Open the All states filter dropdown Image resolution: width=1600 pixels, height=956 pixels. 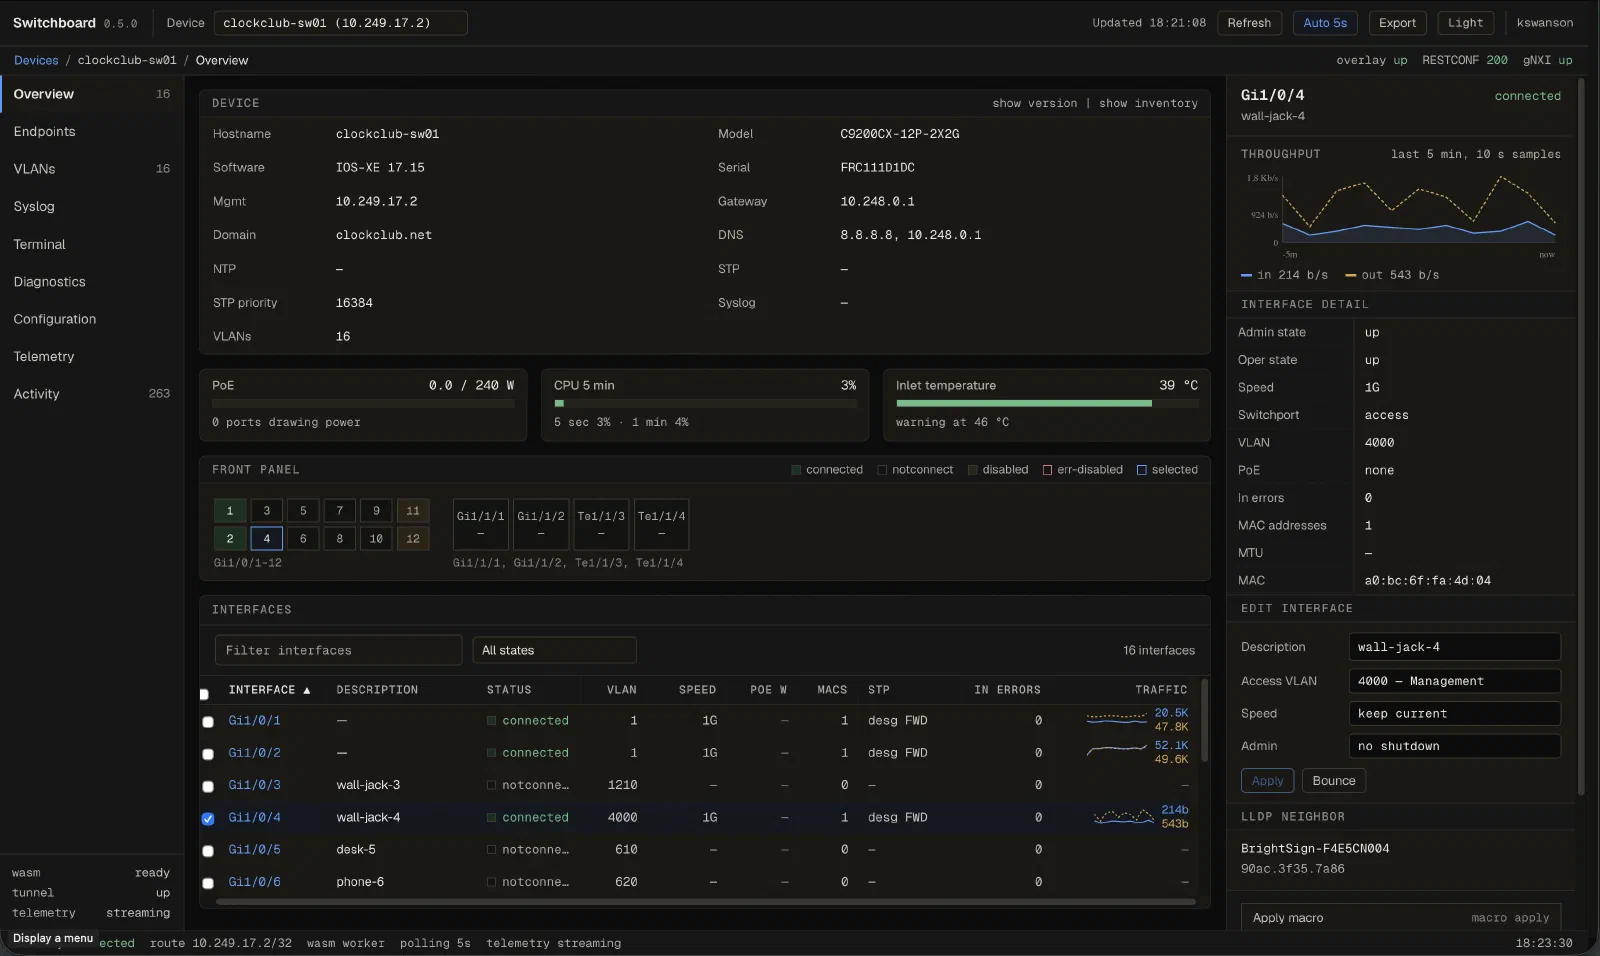click(555, 650)
